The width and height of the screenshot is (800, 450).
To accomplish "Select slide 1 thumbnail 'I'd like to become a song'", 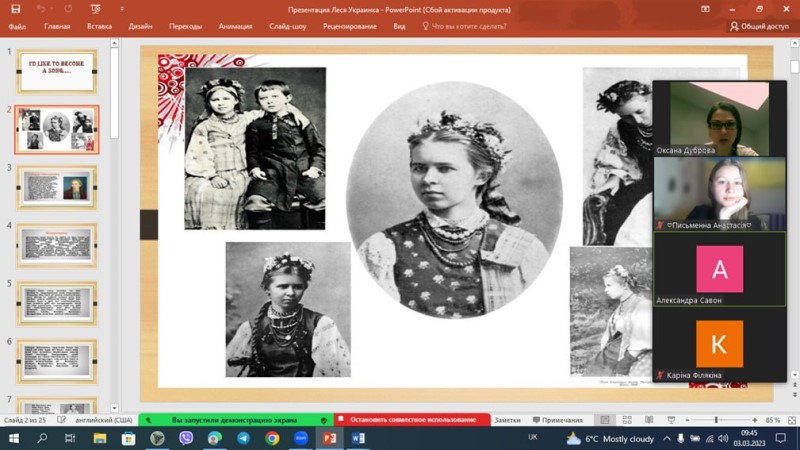I will coord(57,71).
